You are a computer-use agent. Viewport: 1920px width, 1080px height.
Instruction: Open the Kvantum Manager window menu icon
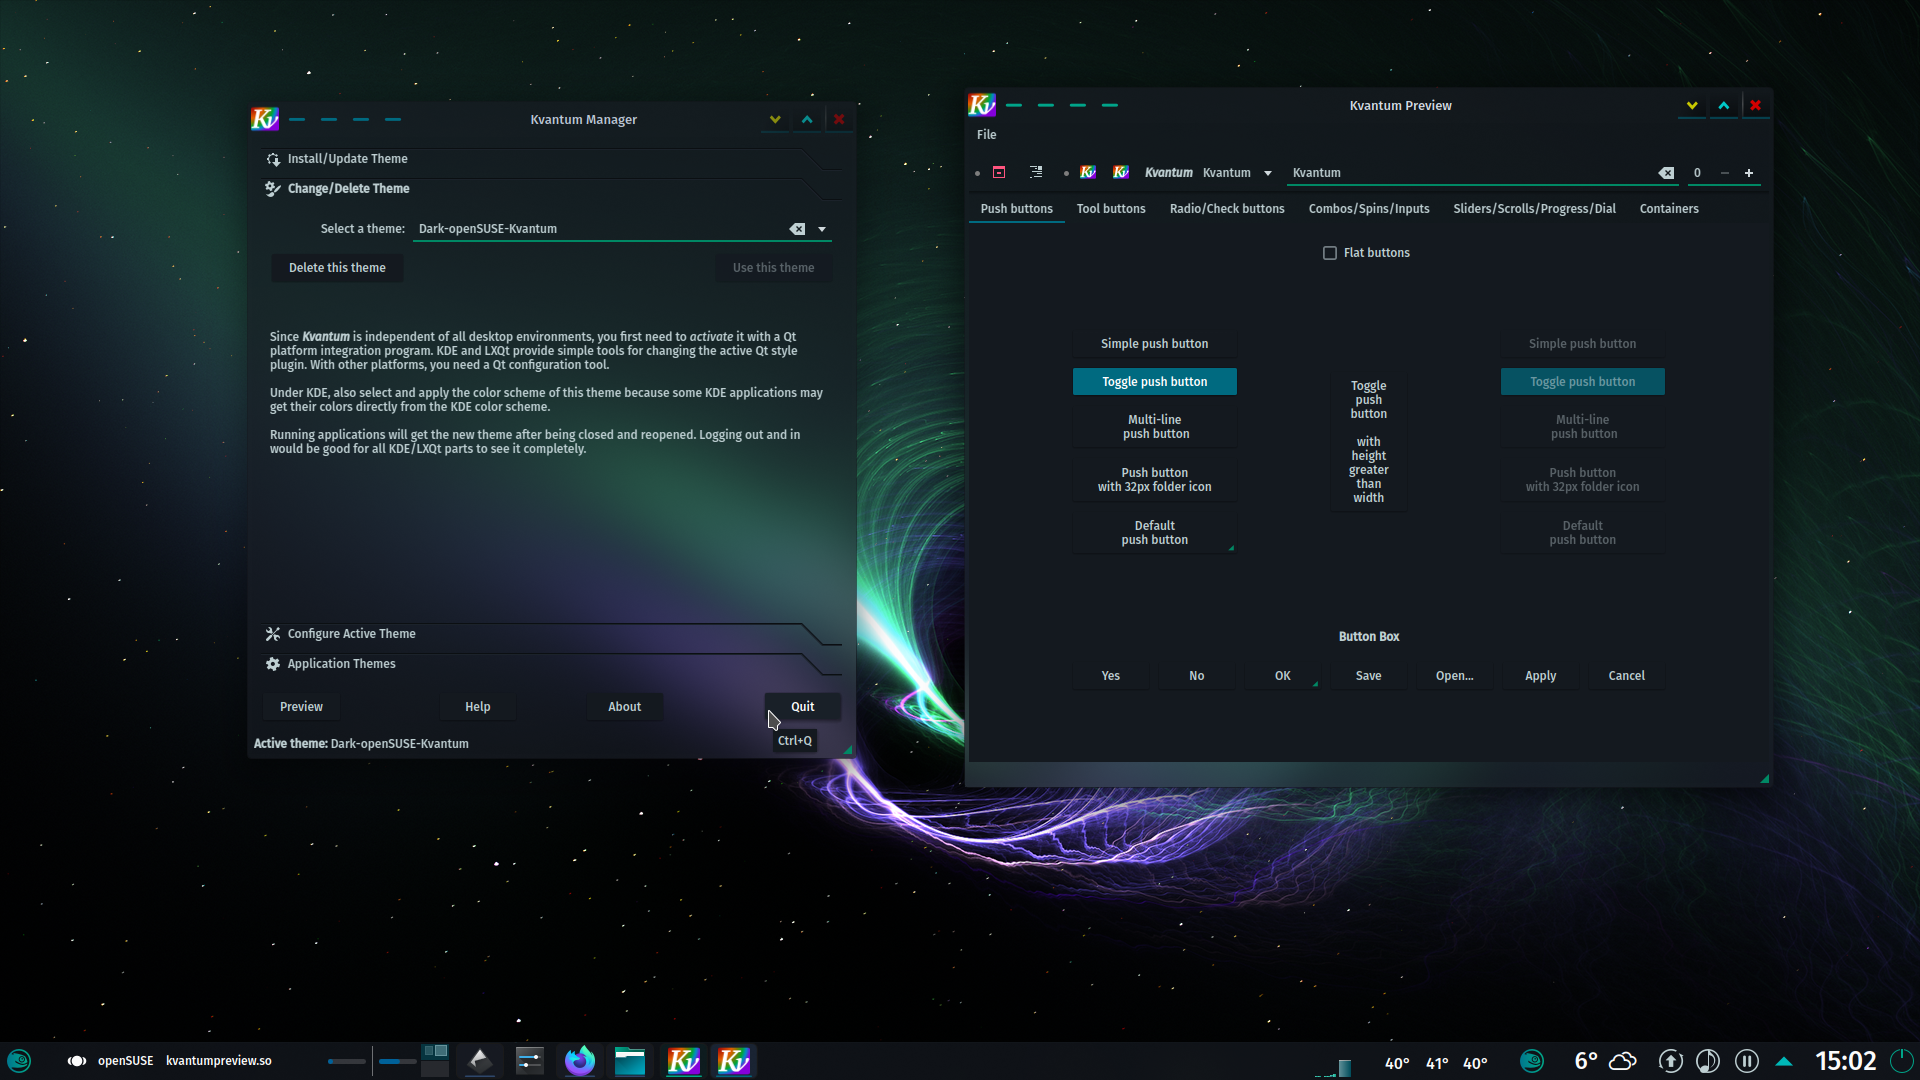click(265, 119)
